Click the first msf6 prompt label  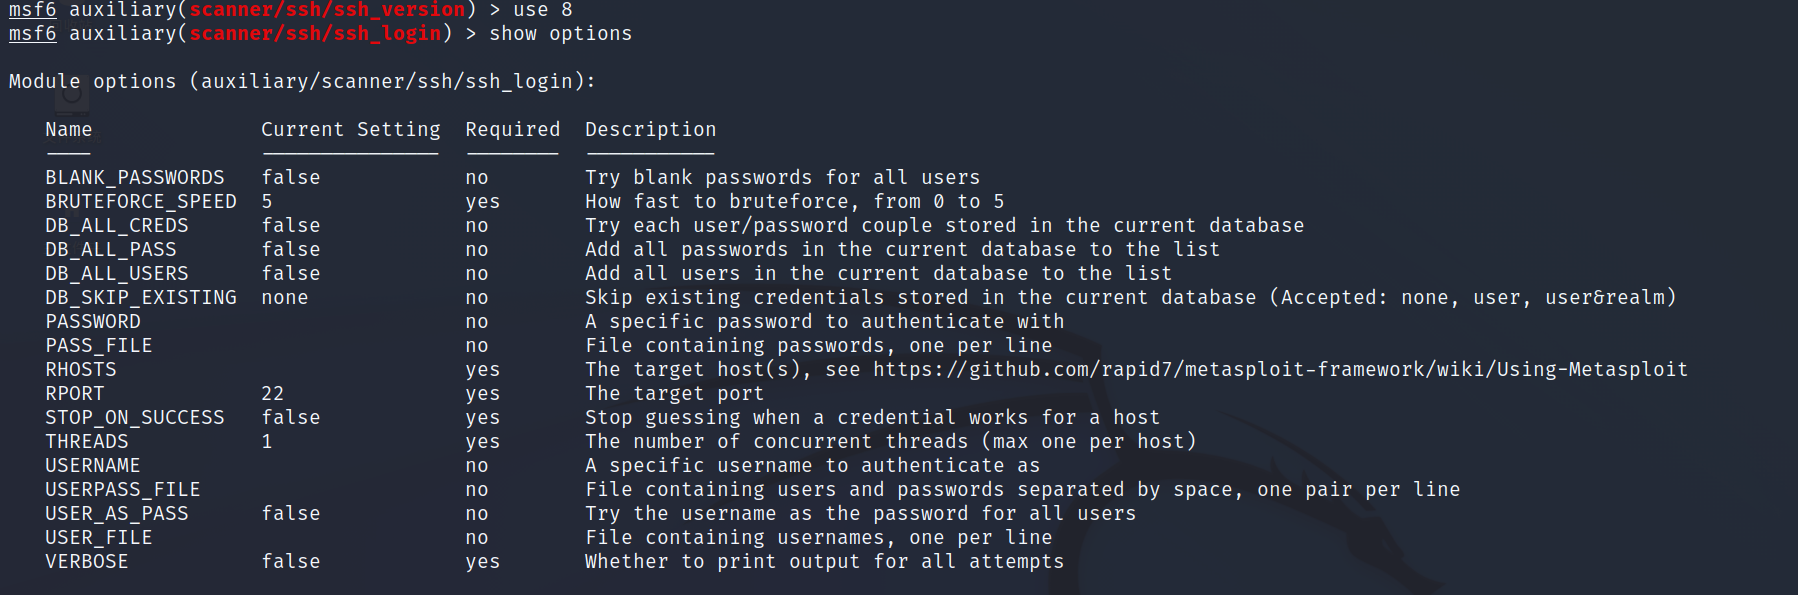(x=33, y=10)
